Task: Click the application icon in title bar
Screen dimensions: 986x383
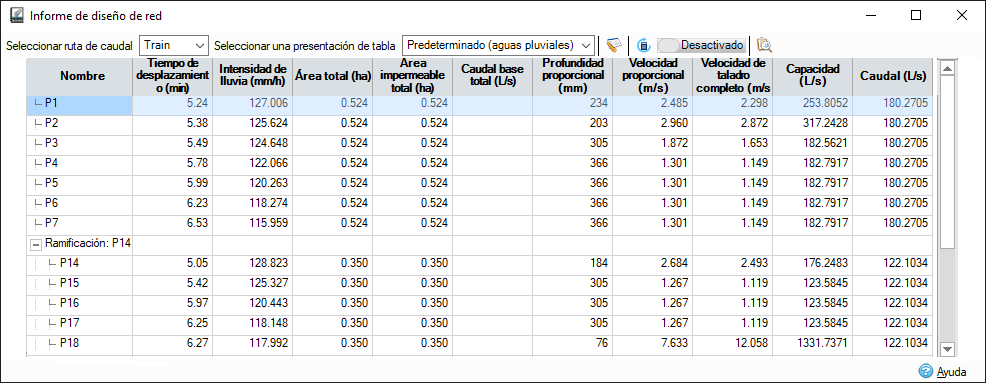Action: point(18,15)
